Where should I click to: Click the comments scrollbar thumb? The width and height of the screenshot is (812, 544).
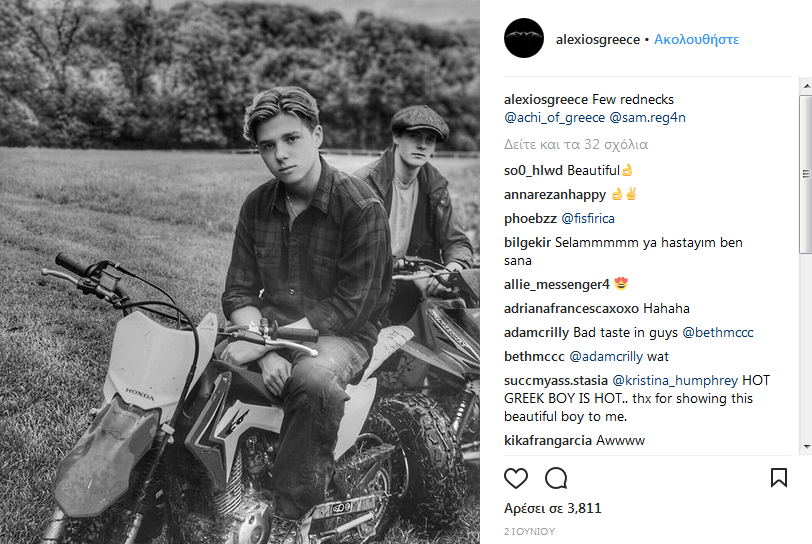805,170
